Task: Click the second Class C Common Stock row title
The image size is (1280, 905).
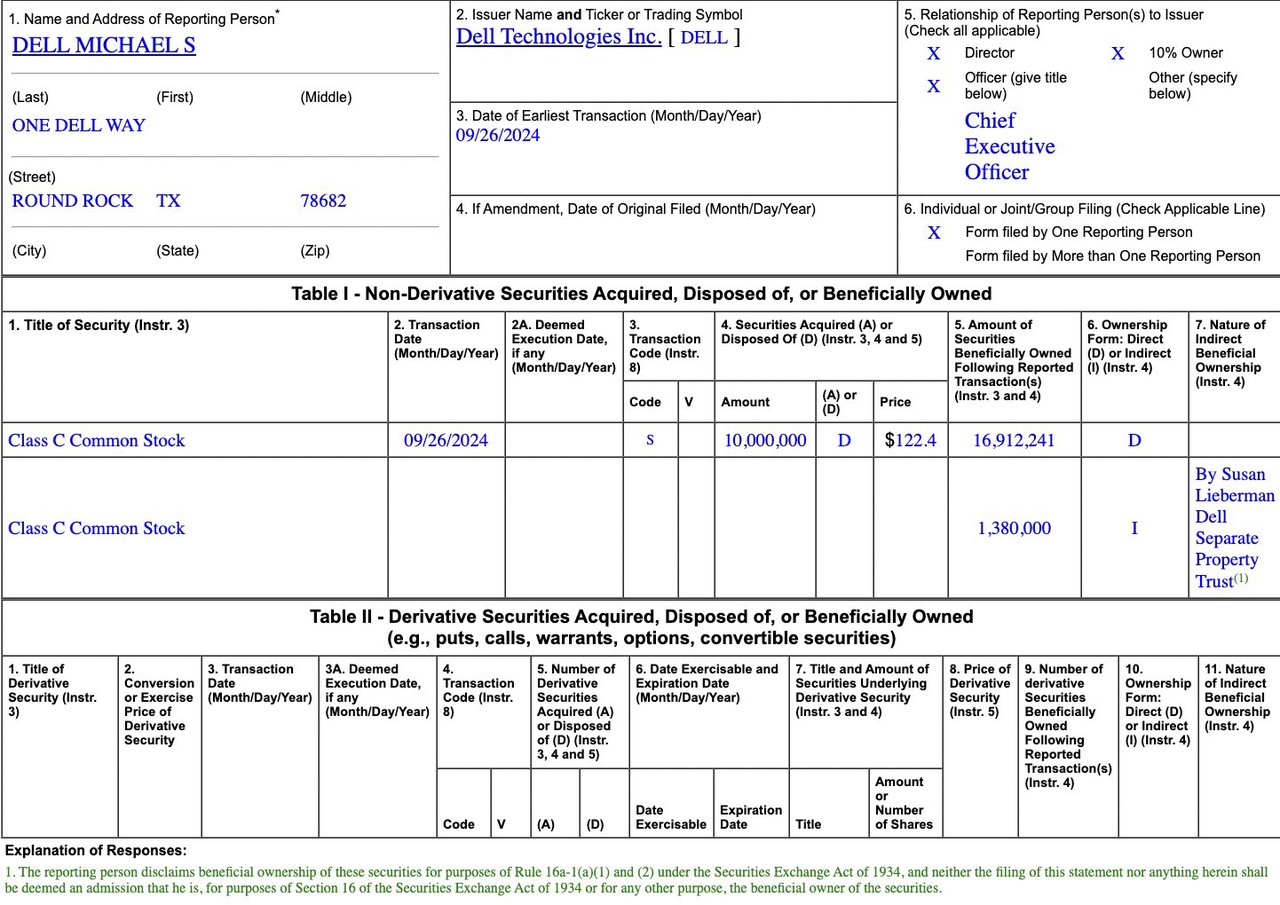Action: [x=96, y=529]
